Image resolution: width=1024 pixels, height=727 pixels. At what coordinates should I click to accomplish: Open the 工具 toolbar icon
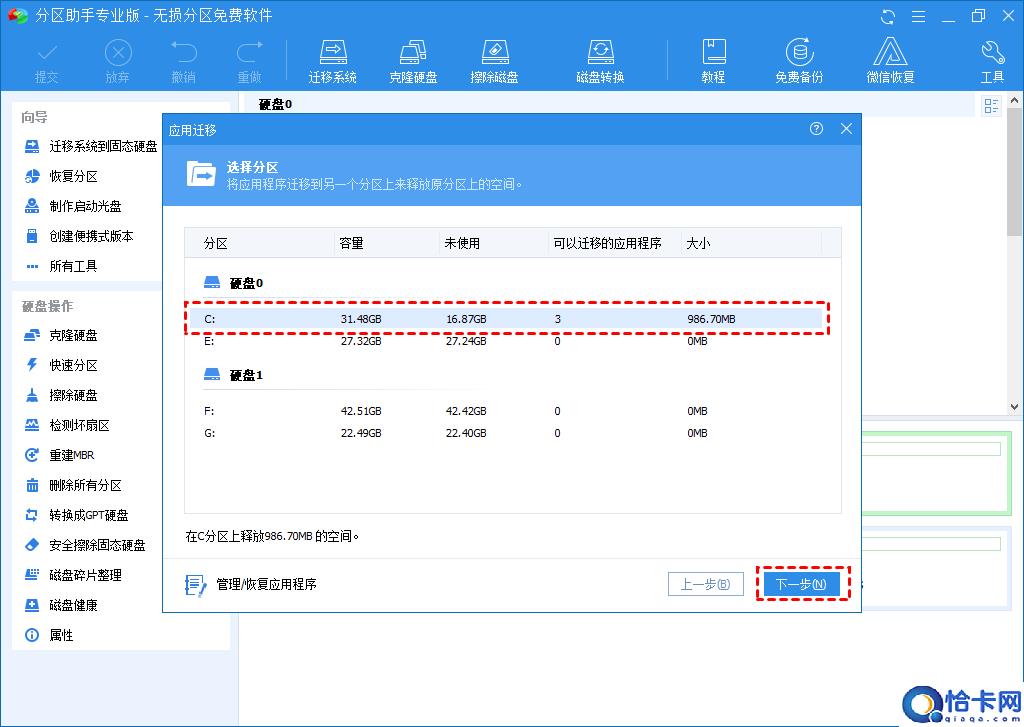click(x=992, y=61)
